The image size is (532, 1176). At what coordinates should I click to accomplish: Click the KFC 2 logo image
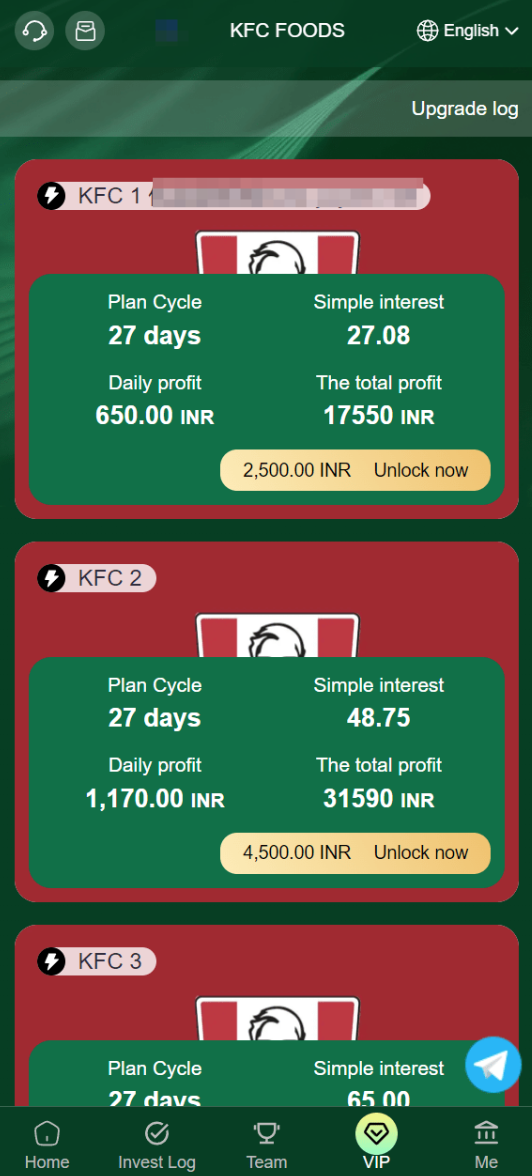pos(278,635)
